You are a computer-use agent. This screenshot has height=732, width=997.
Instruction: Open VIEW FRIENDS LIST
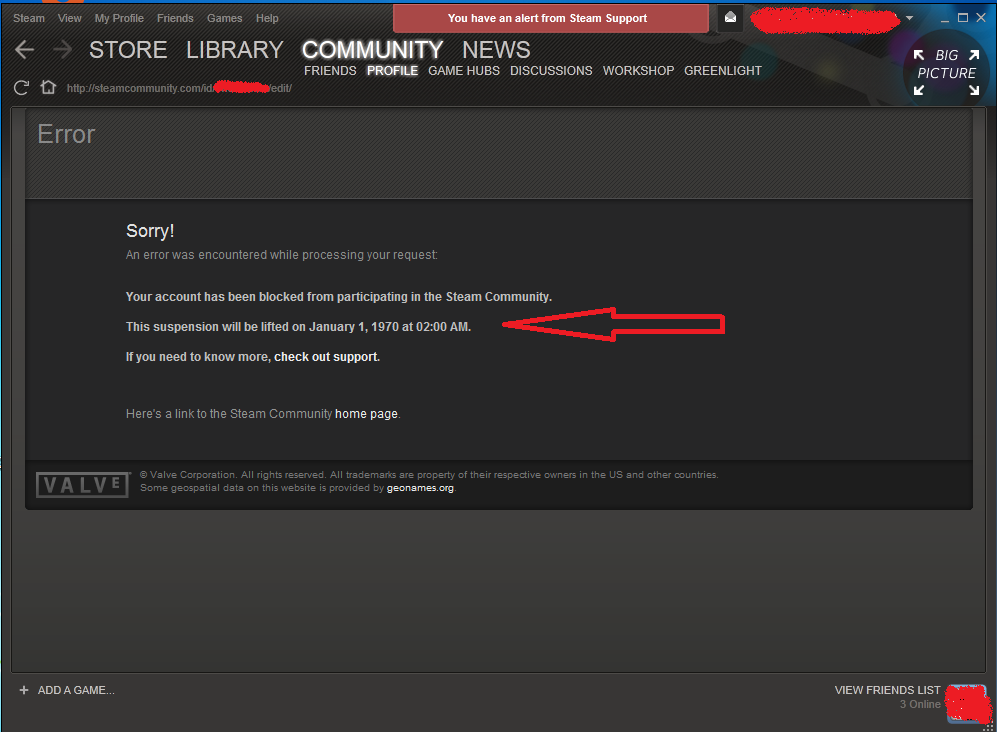pos(887,690)
